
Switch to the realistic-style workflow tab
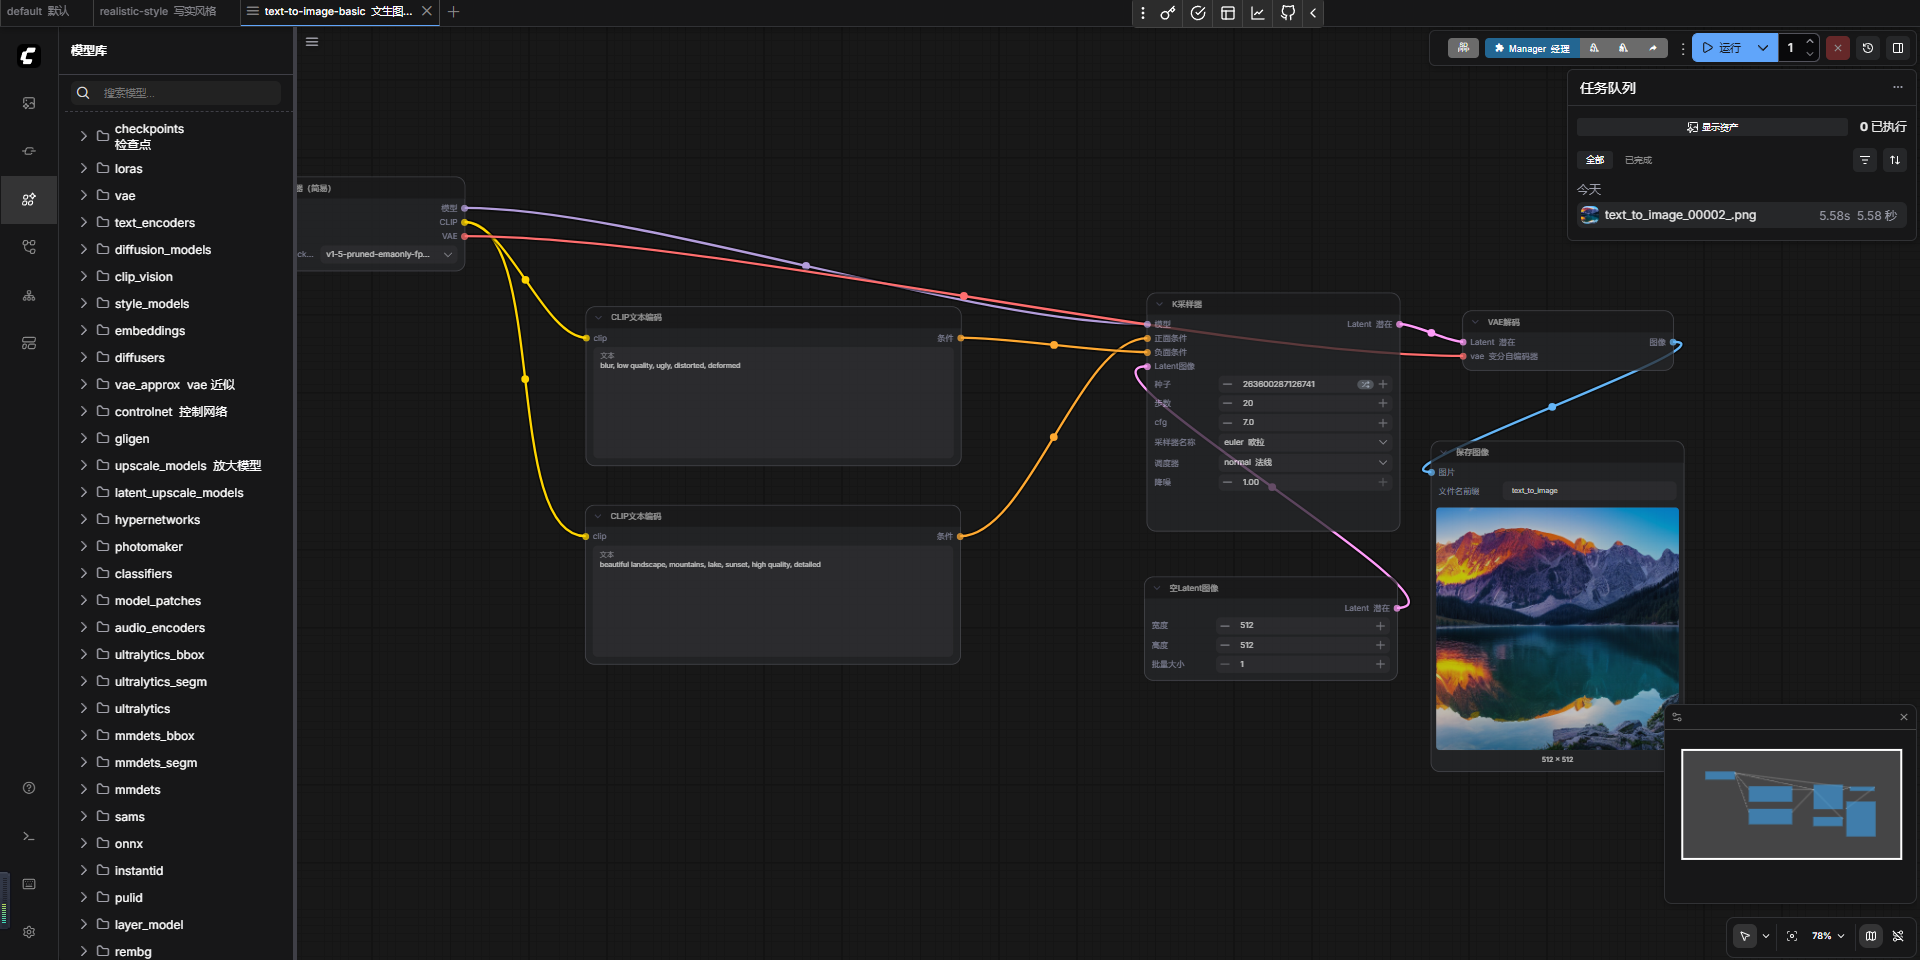158,12
